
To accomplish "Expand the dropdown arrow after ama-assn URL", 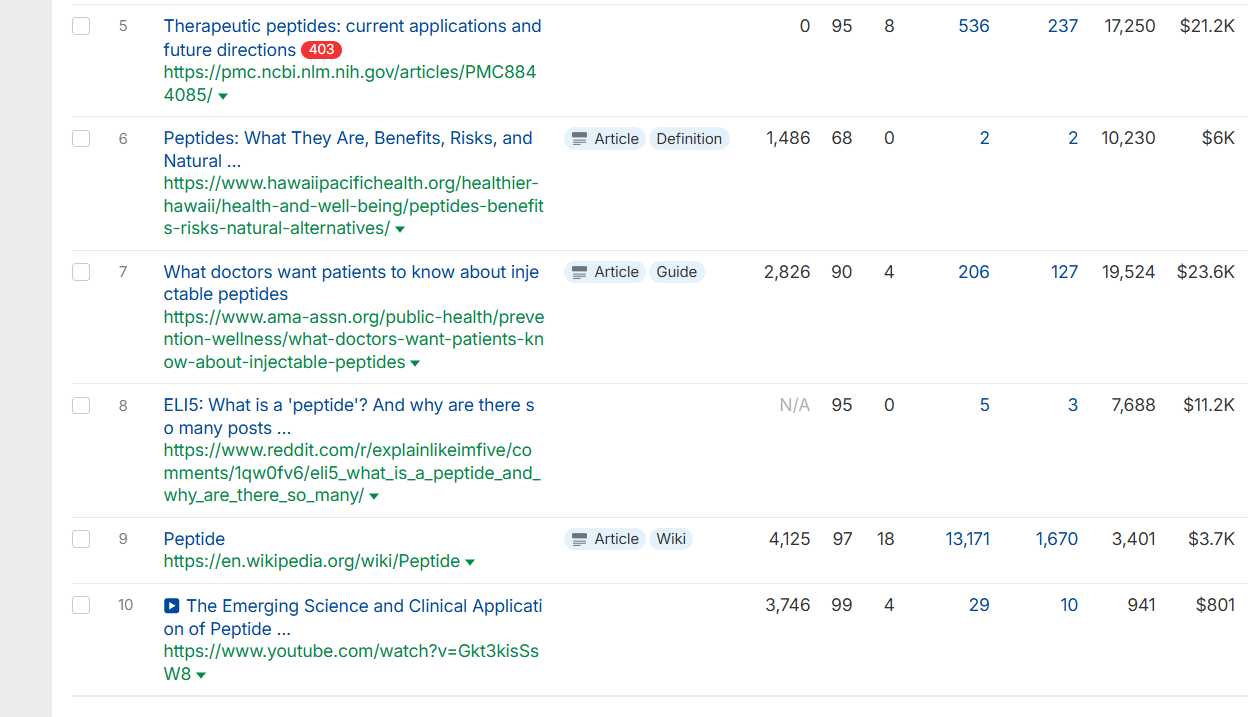I will point(415,363).
